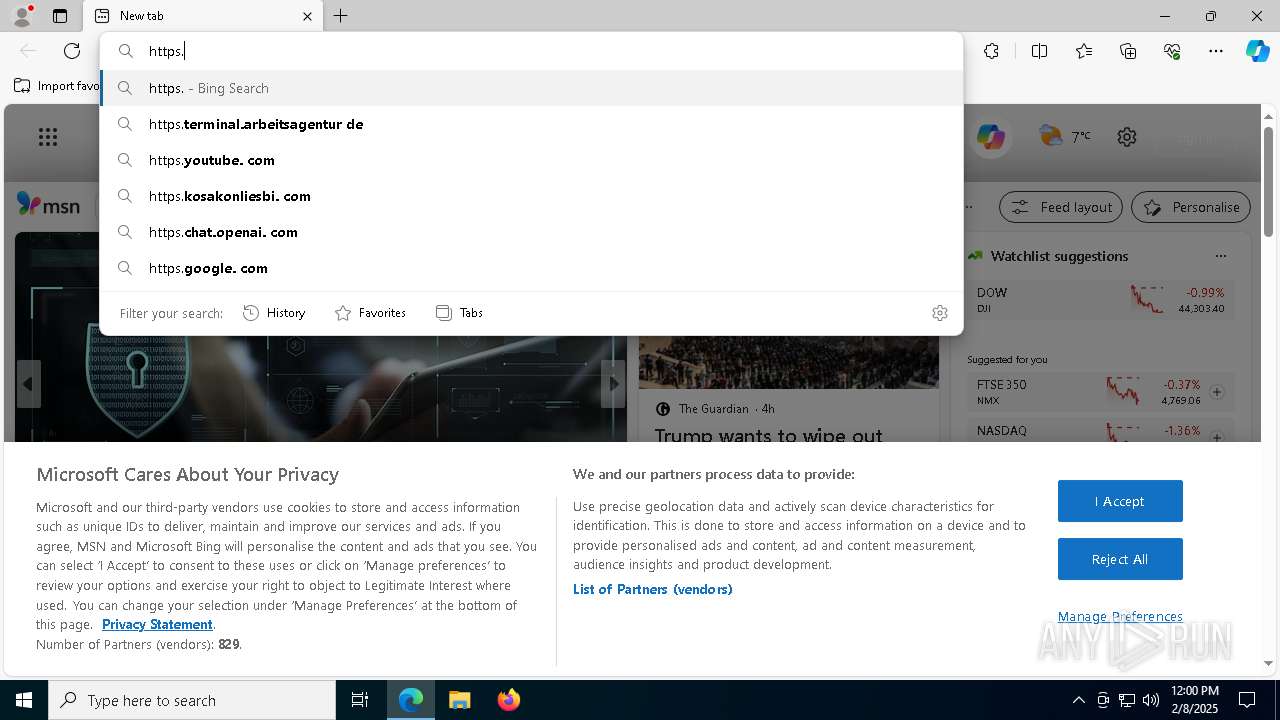Add NASDAQ to watchlist
The width and height of the screenshot is (1280, 720).
tap(1217, 437)
